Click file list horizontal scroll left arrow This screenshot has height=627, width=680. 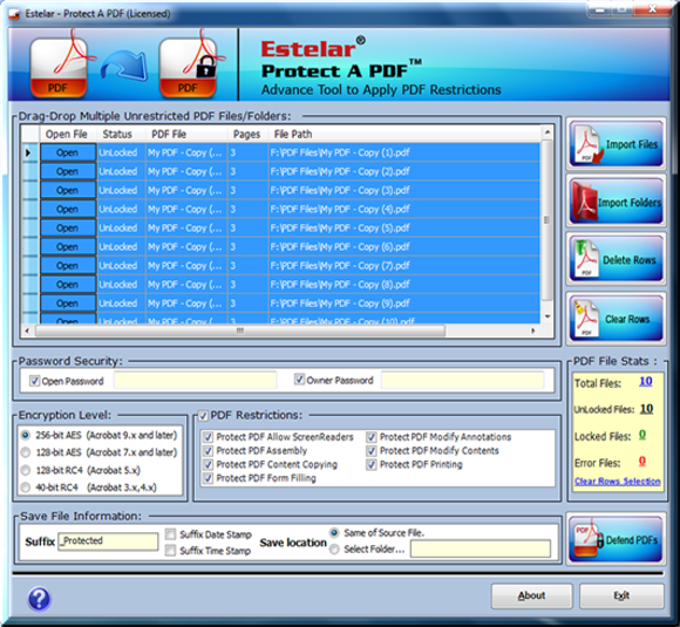coord(27,330)
